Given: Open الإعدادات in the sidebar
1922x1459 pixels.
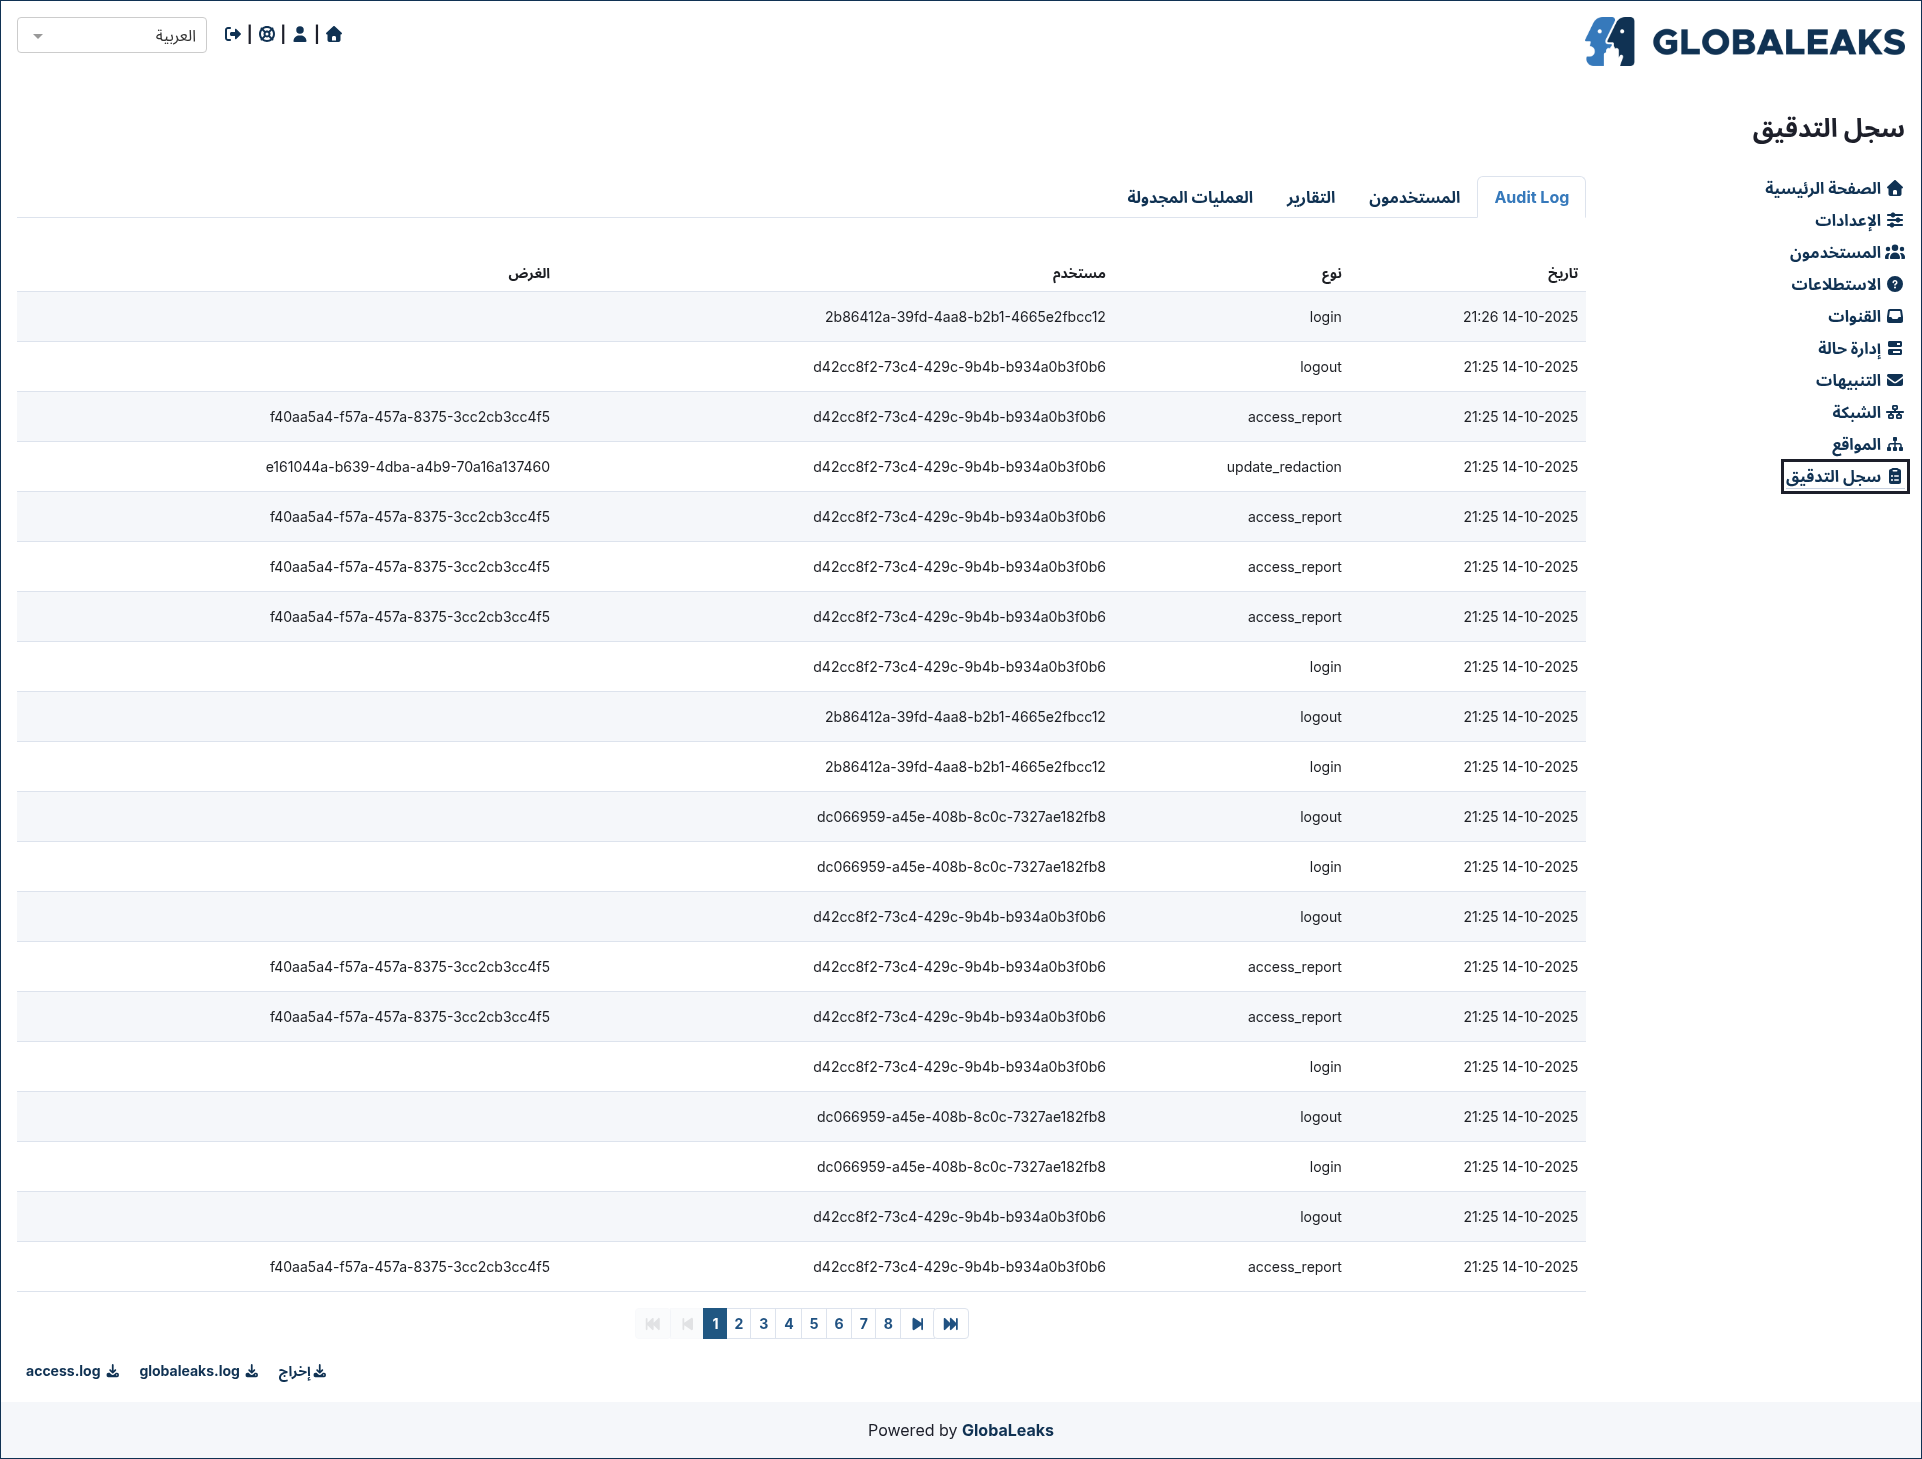Looking at the screenshot, I should point(1859,220).
